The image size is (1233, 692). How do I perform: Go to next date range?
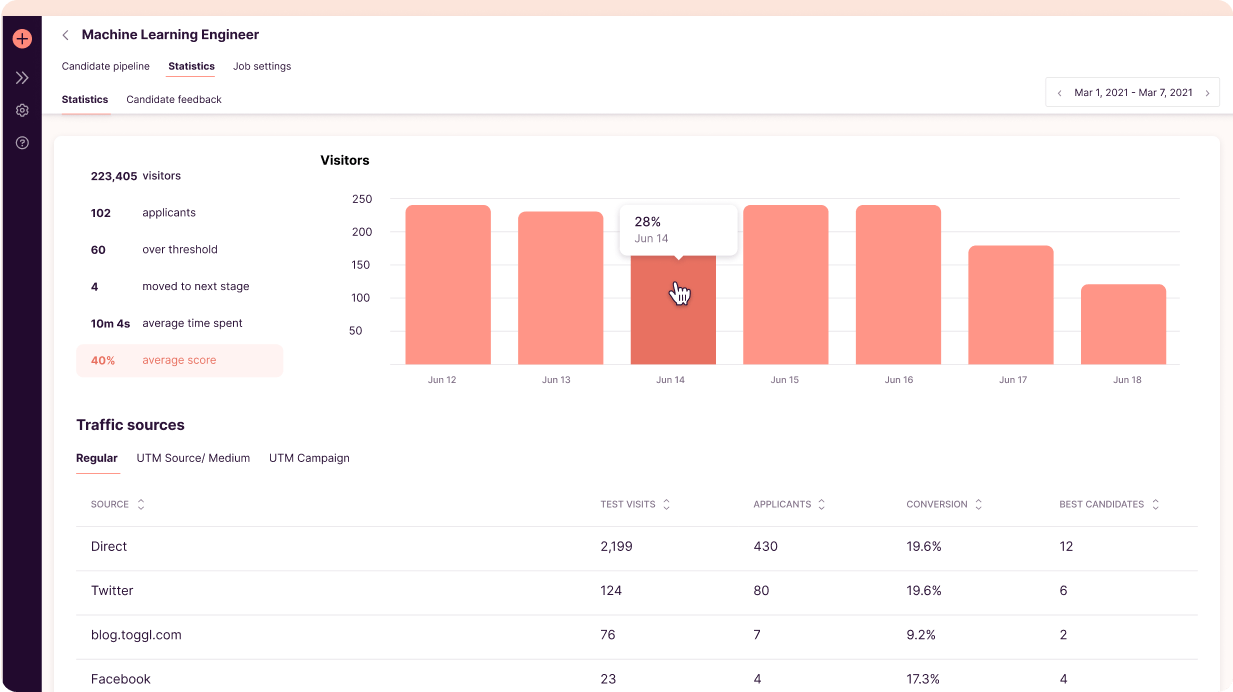coord(1207,93)
